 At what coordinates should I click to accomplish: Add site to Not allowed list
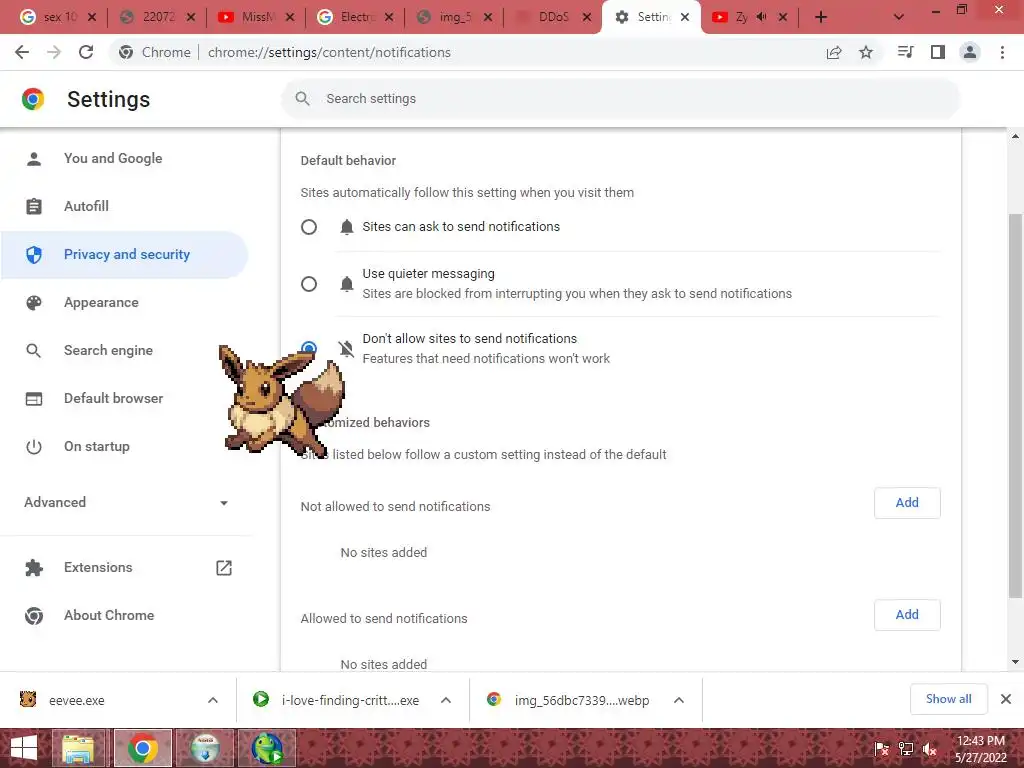(x=907, y=503)
